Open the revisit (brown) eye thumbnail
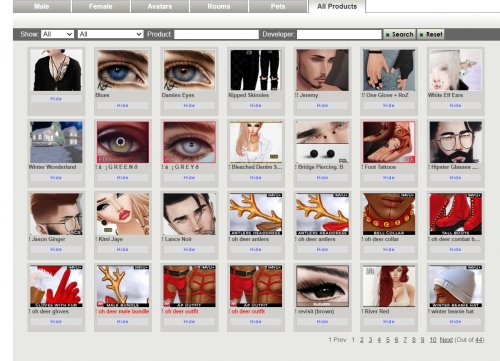Viewport: 500px width, 361px height. click(322, 286)
